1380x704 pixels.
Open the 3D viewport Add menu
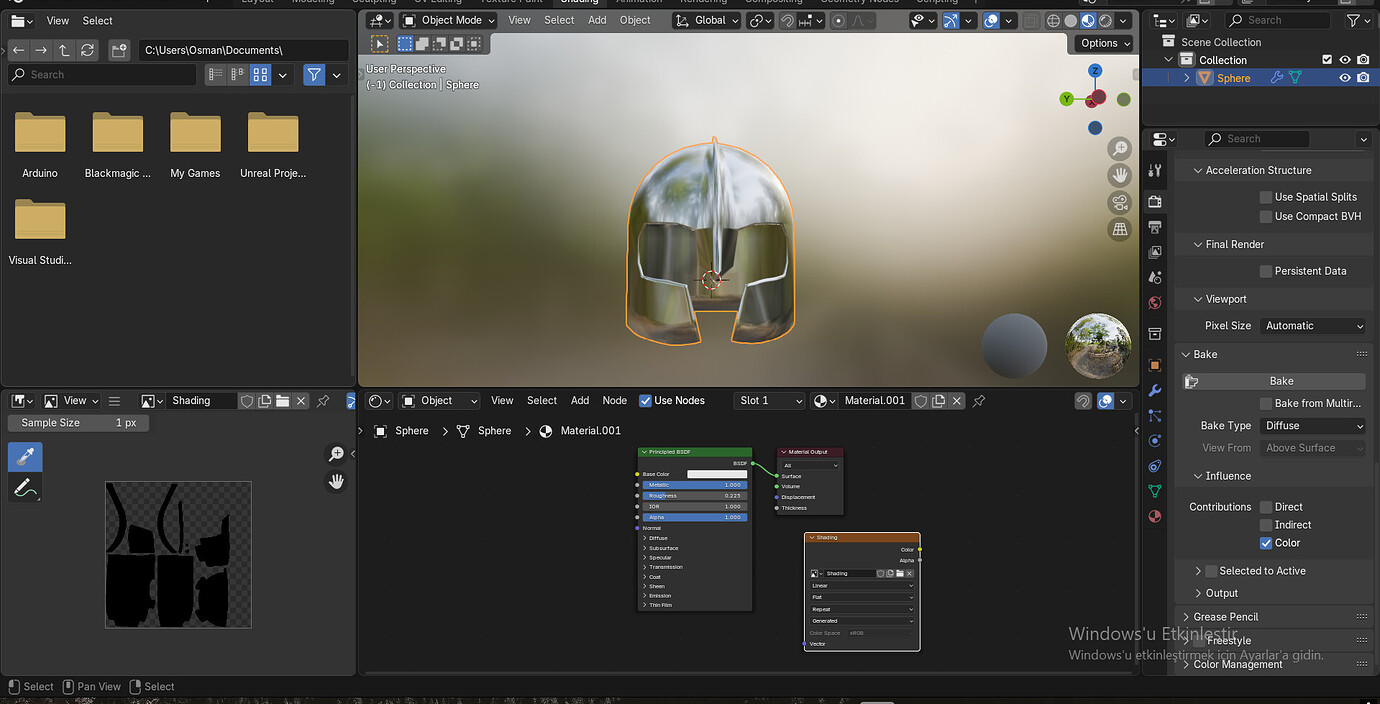point(597,20)
